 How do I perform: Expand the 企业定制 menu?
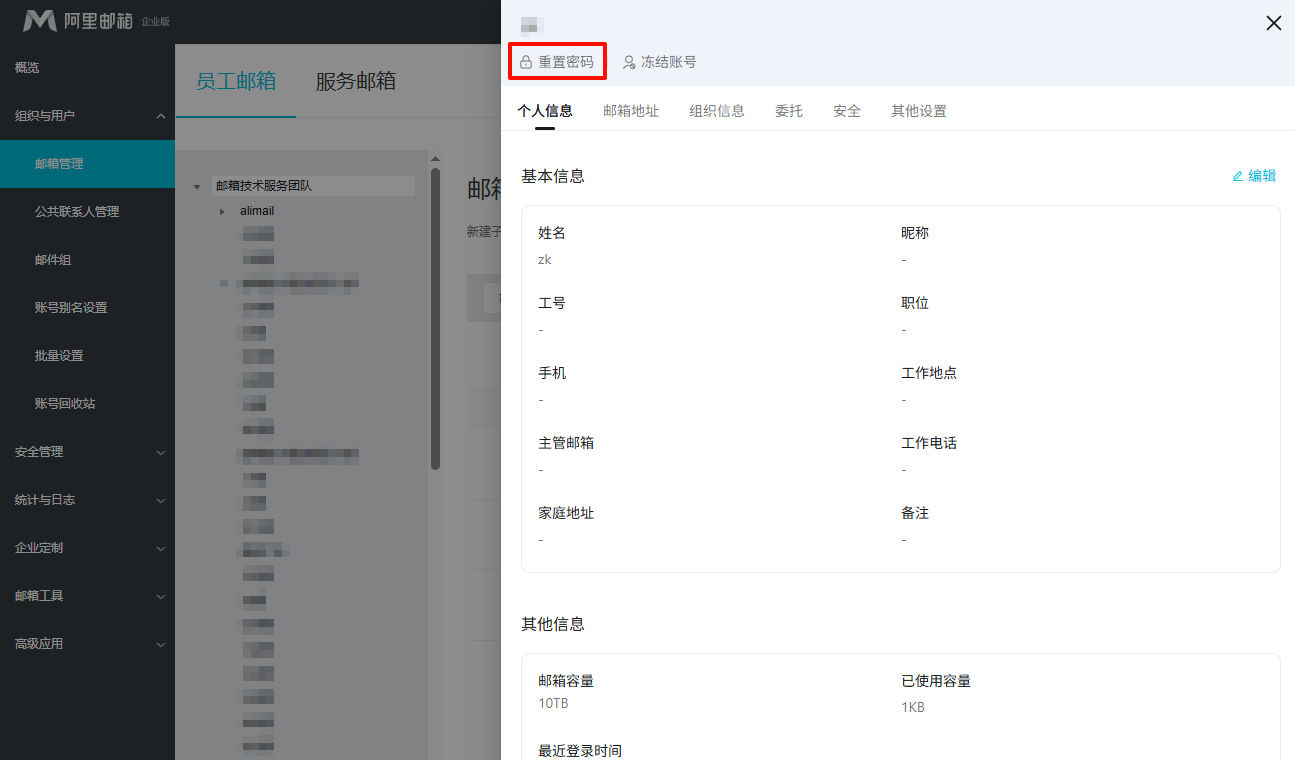pyautogui.click(x=87, y=548)
